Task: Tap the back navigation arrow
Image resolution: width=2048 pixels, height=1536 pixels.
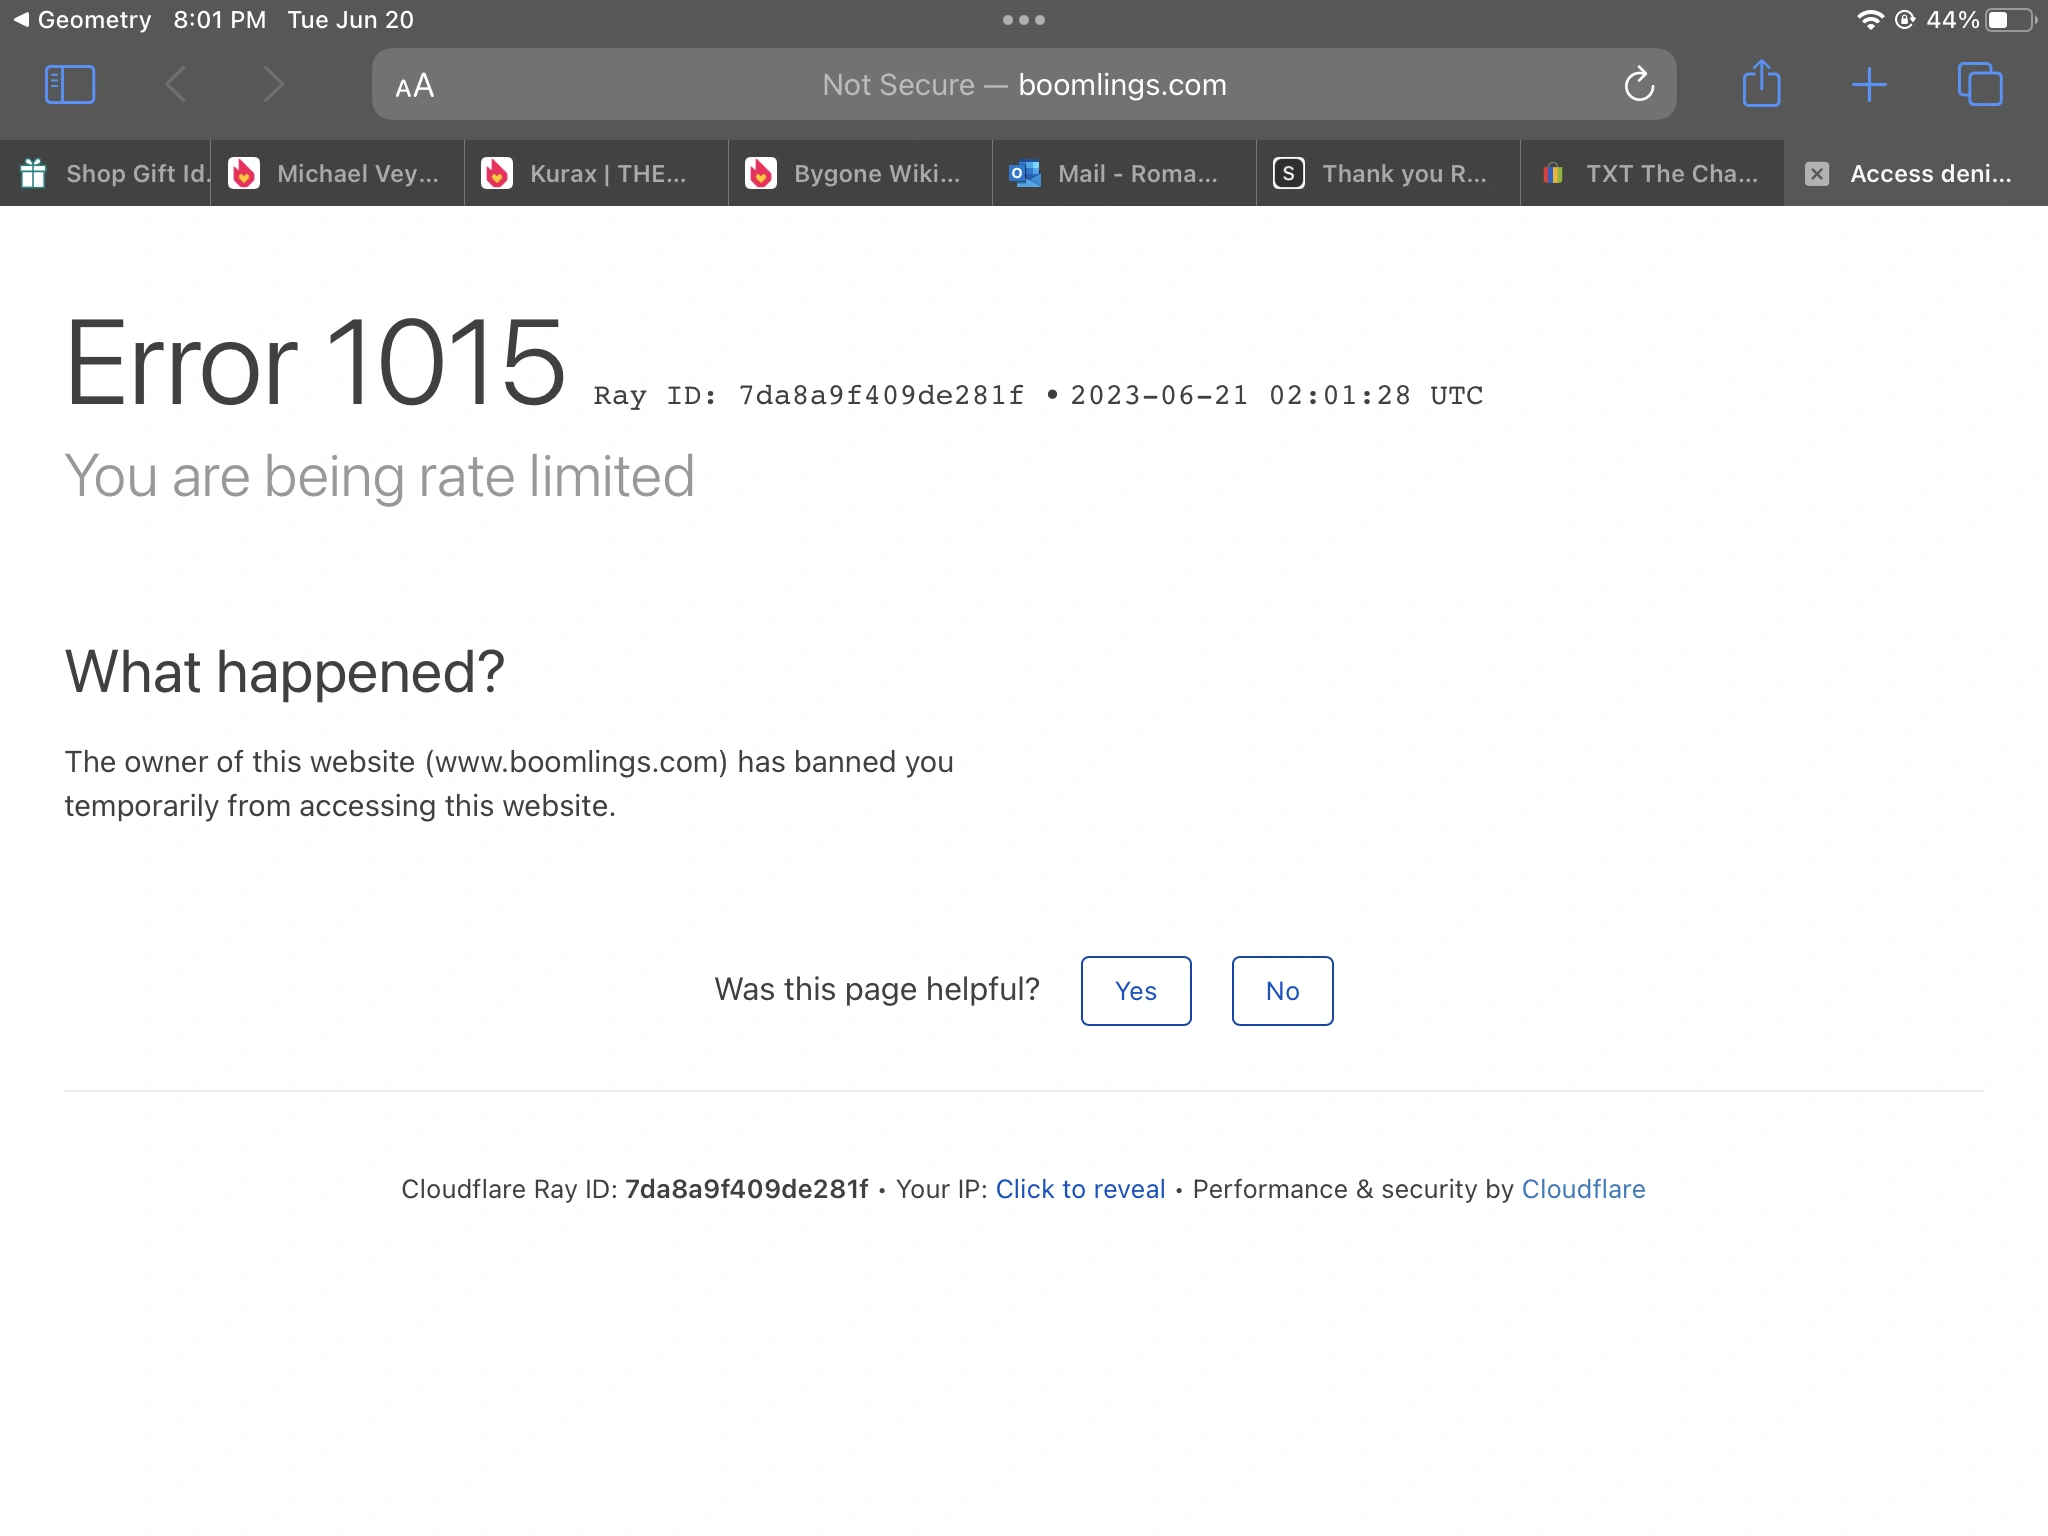Action: click(176, 85)
